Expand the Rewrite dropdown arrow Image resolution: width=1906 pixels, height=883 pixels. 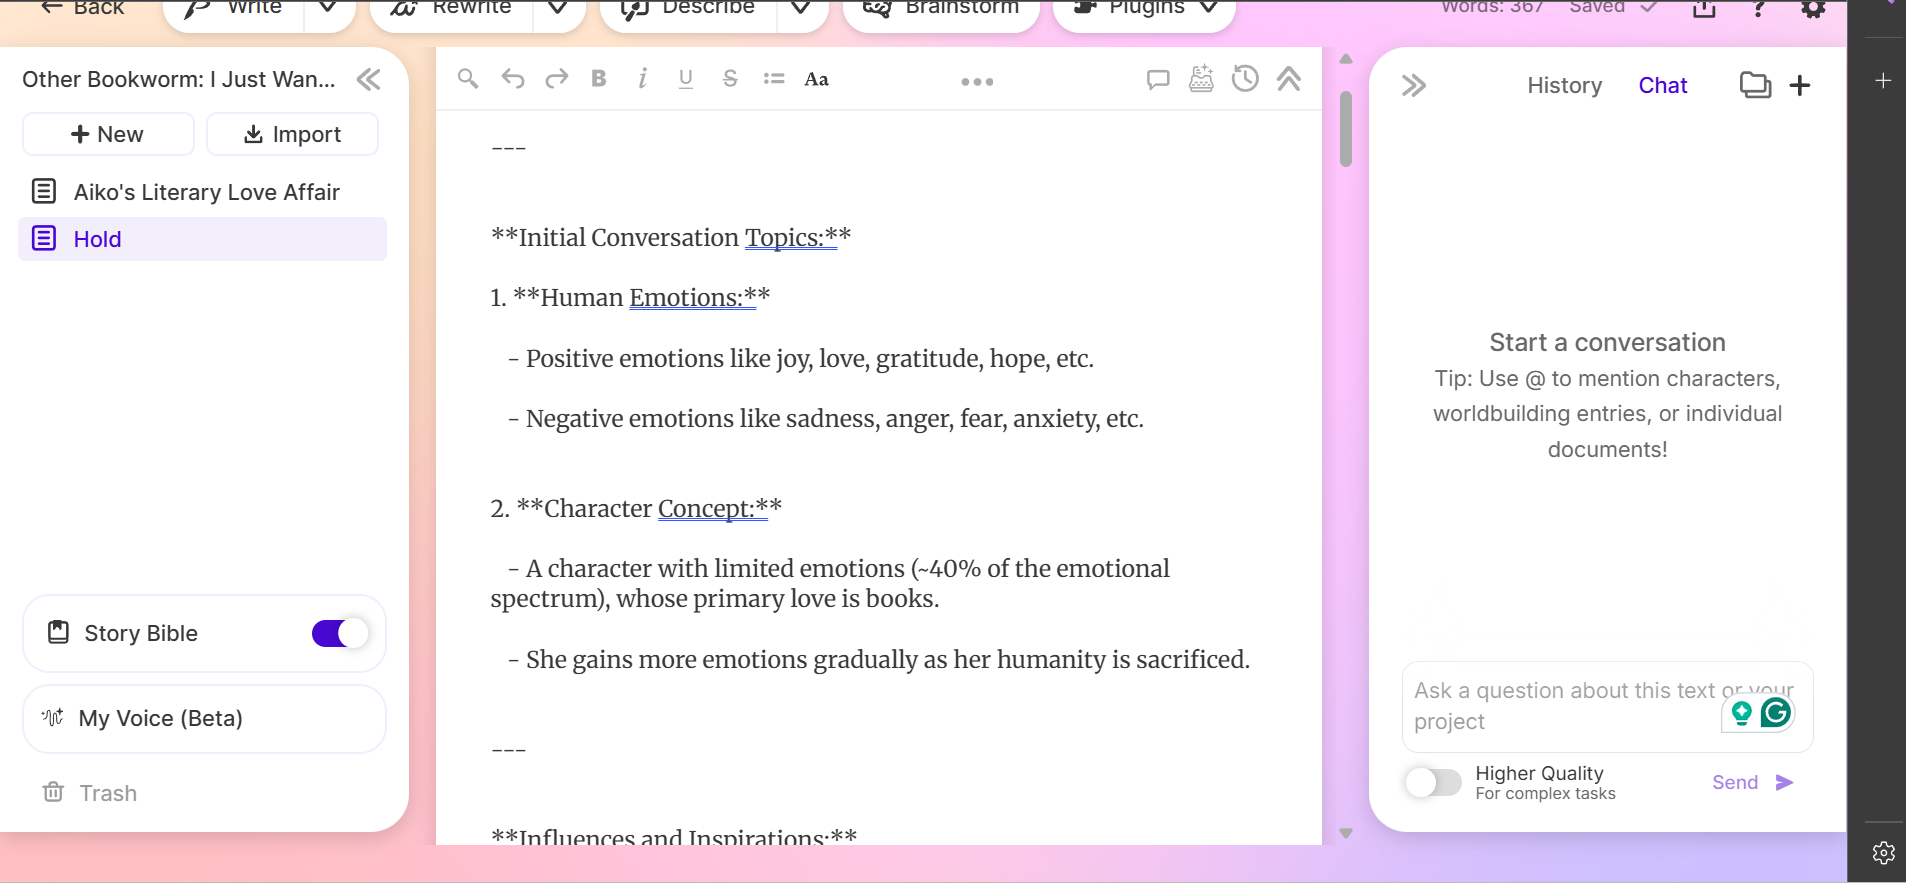(x=558, y=9)
